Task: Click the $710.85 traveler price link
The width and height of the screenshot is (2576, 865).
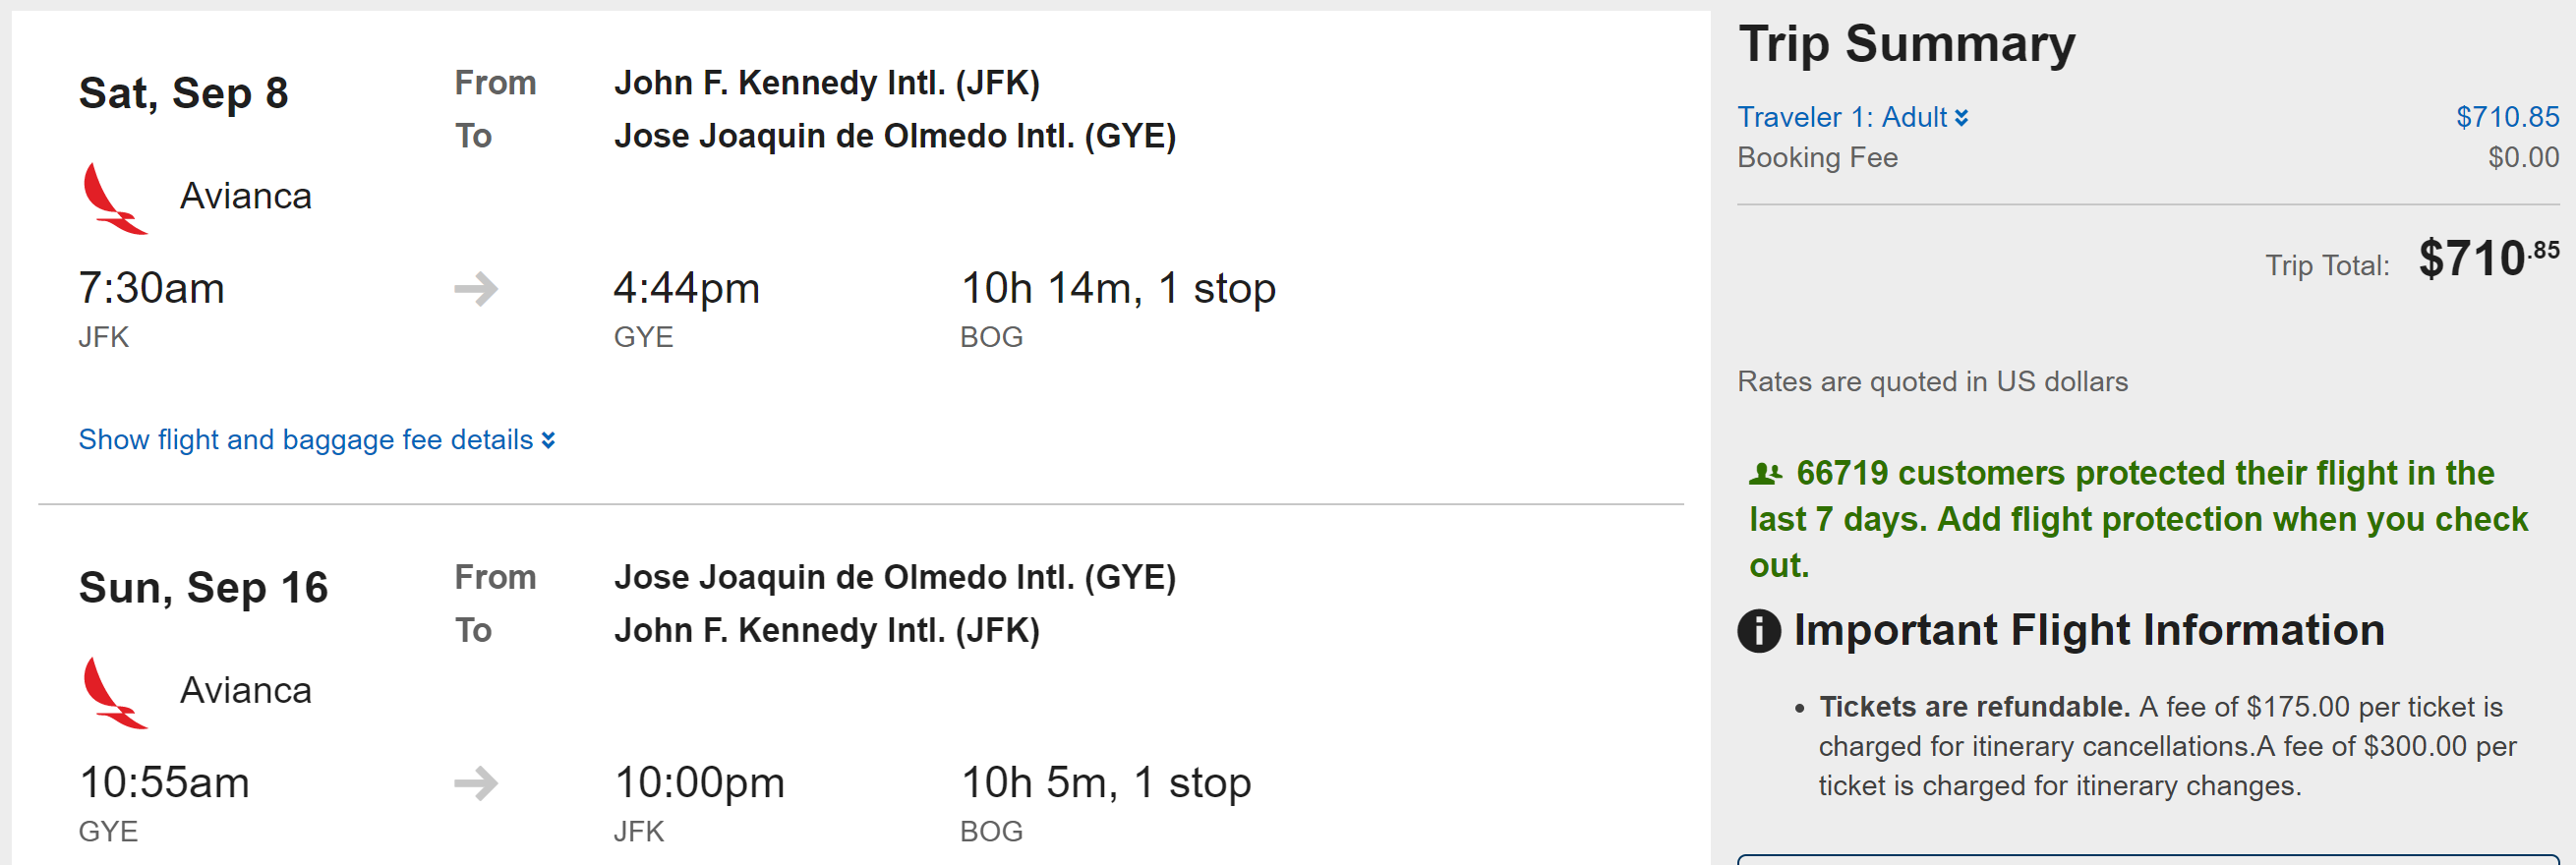Action: tap(2507, 118)
